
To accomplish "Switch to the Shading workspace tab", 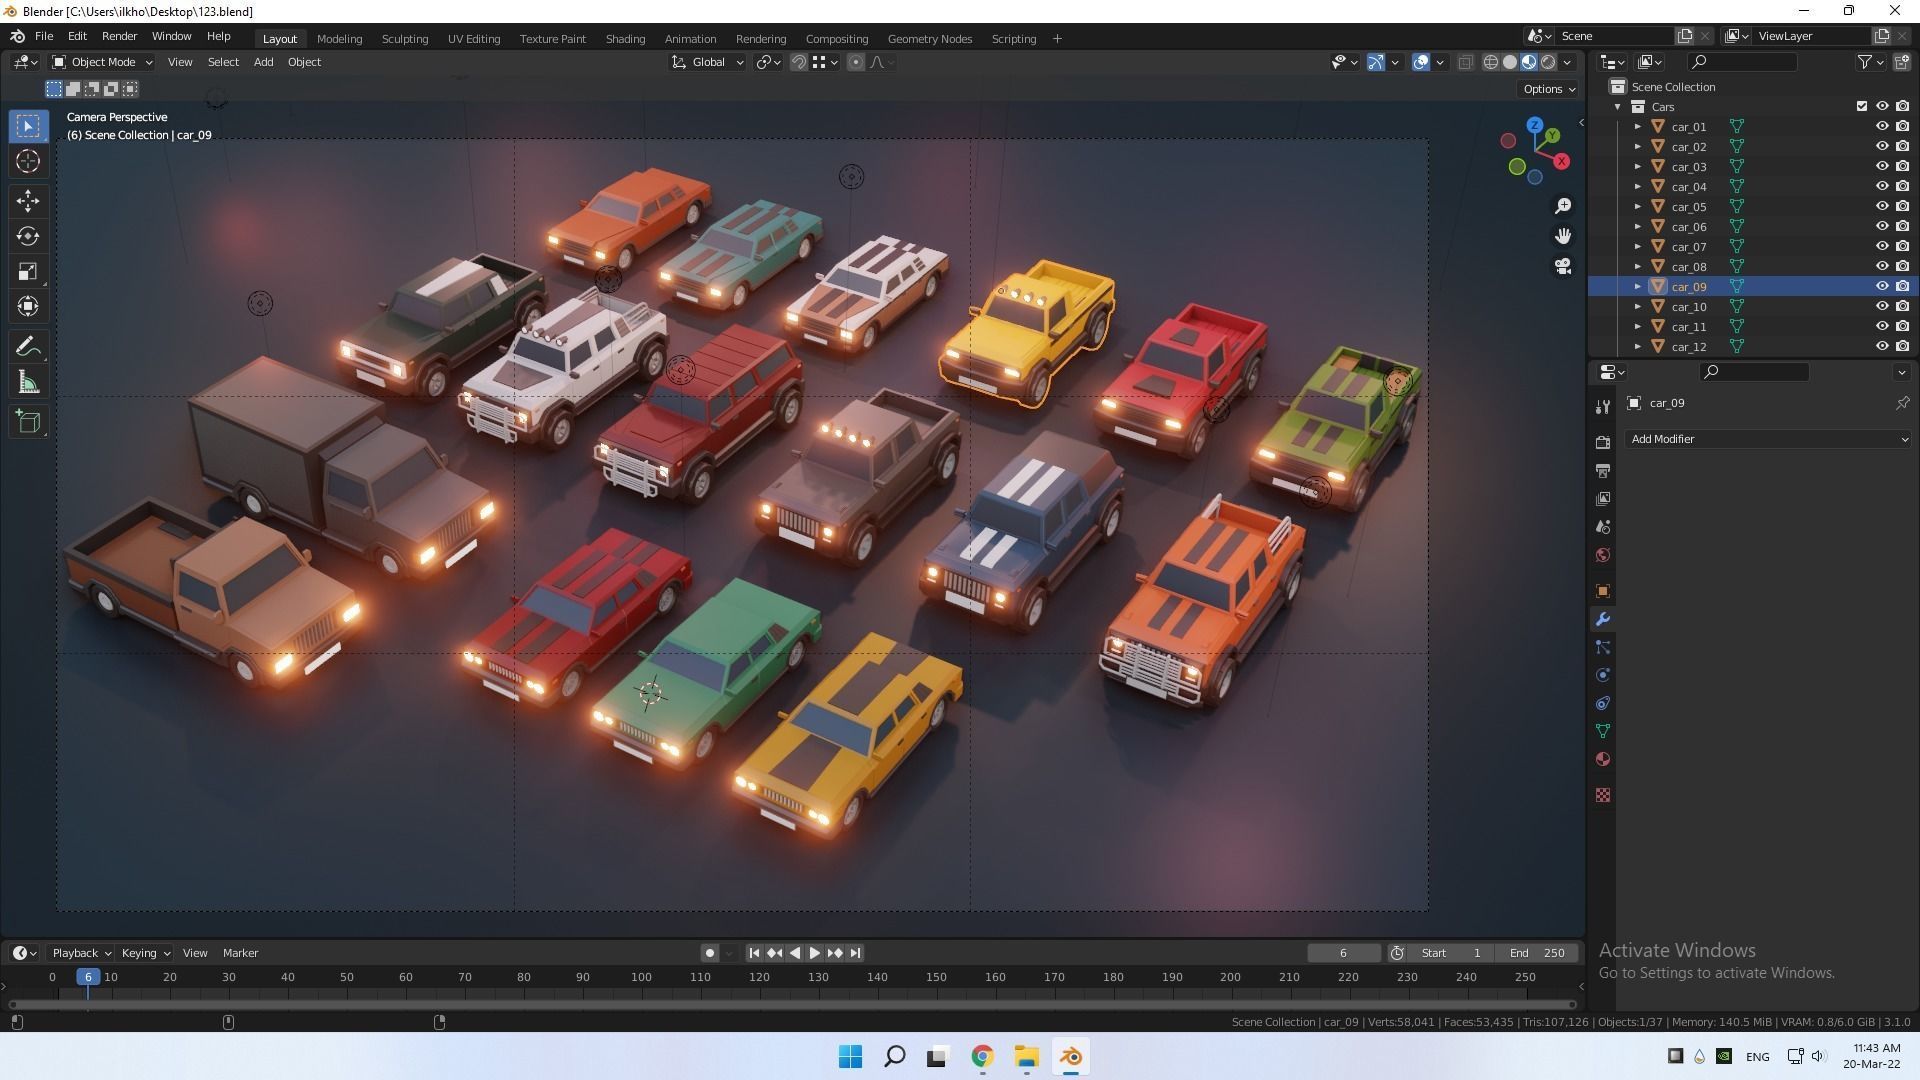I will 625,39.
